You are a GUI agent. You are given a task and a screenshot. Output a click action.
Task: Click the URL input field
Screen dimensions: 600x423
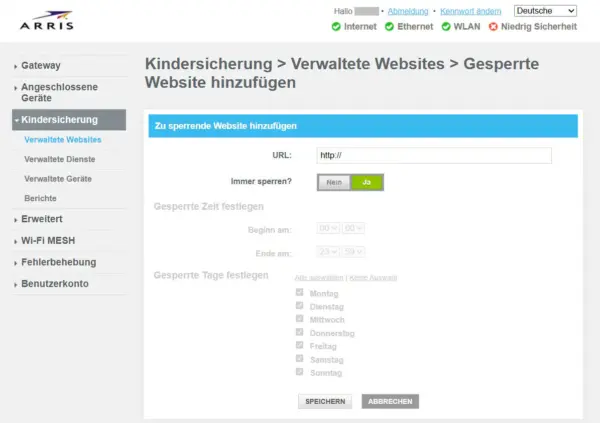coord(434,155)
